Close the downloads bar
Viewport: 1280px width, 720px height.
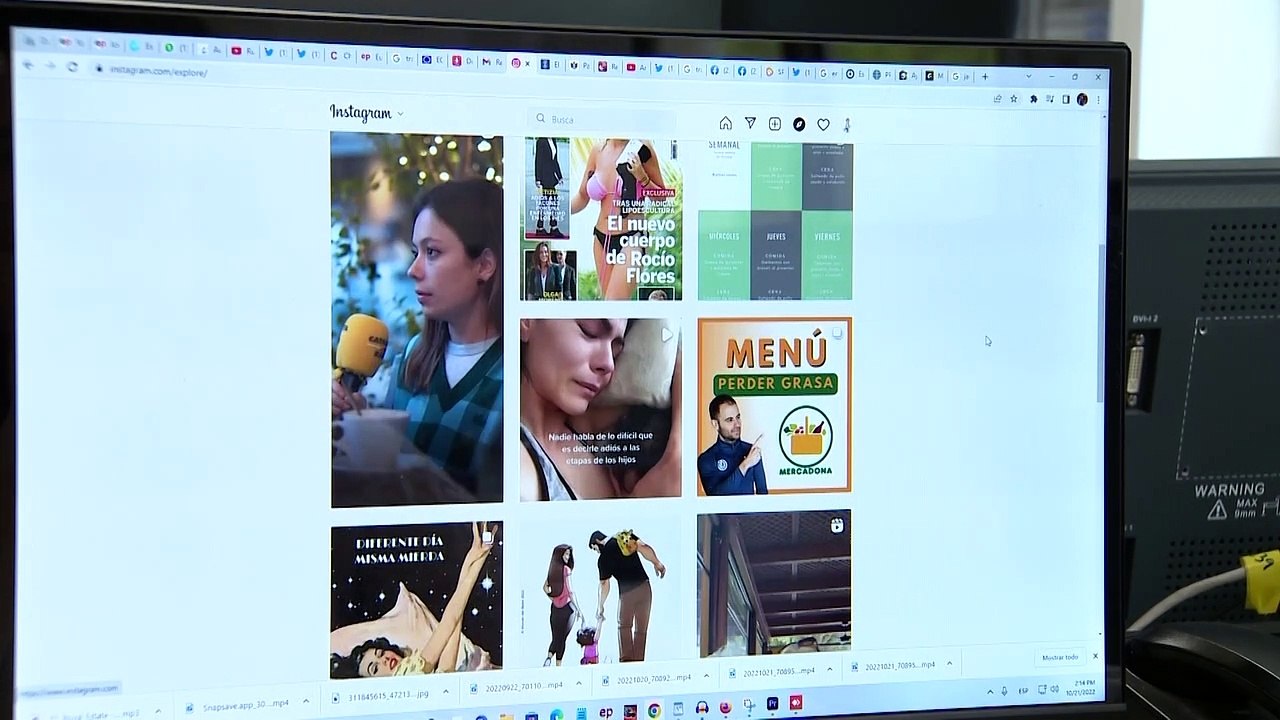click(x=1095, y=656)
